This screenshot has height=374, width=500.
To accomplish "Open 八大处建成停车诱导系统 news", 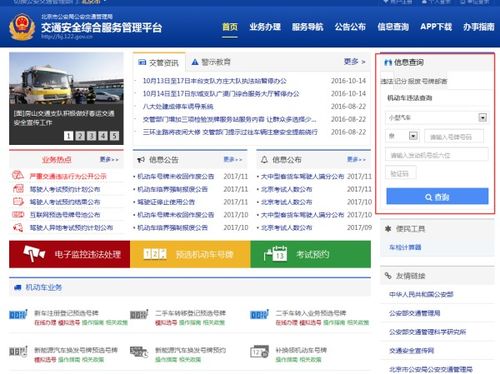I will tap(178, 107).
